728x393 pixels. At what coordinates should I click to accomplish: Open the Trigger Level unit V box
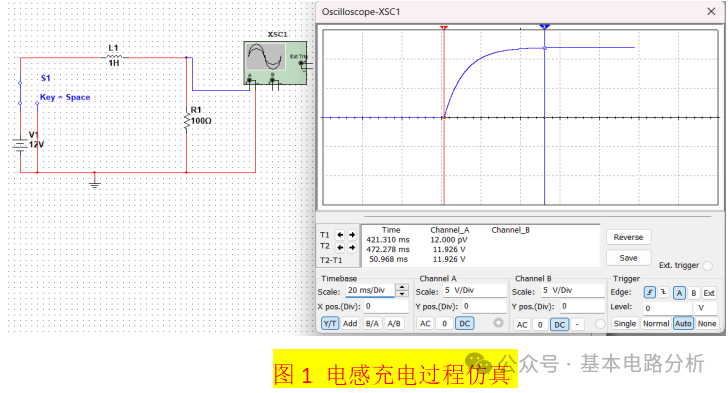click(x=705, y=308)
